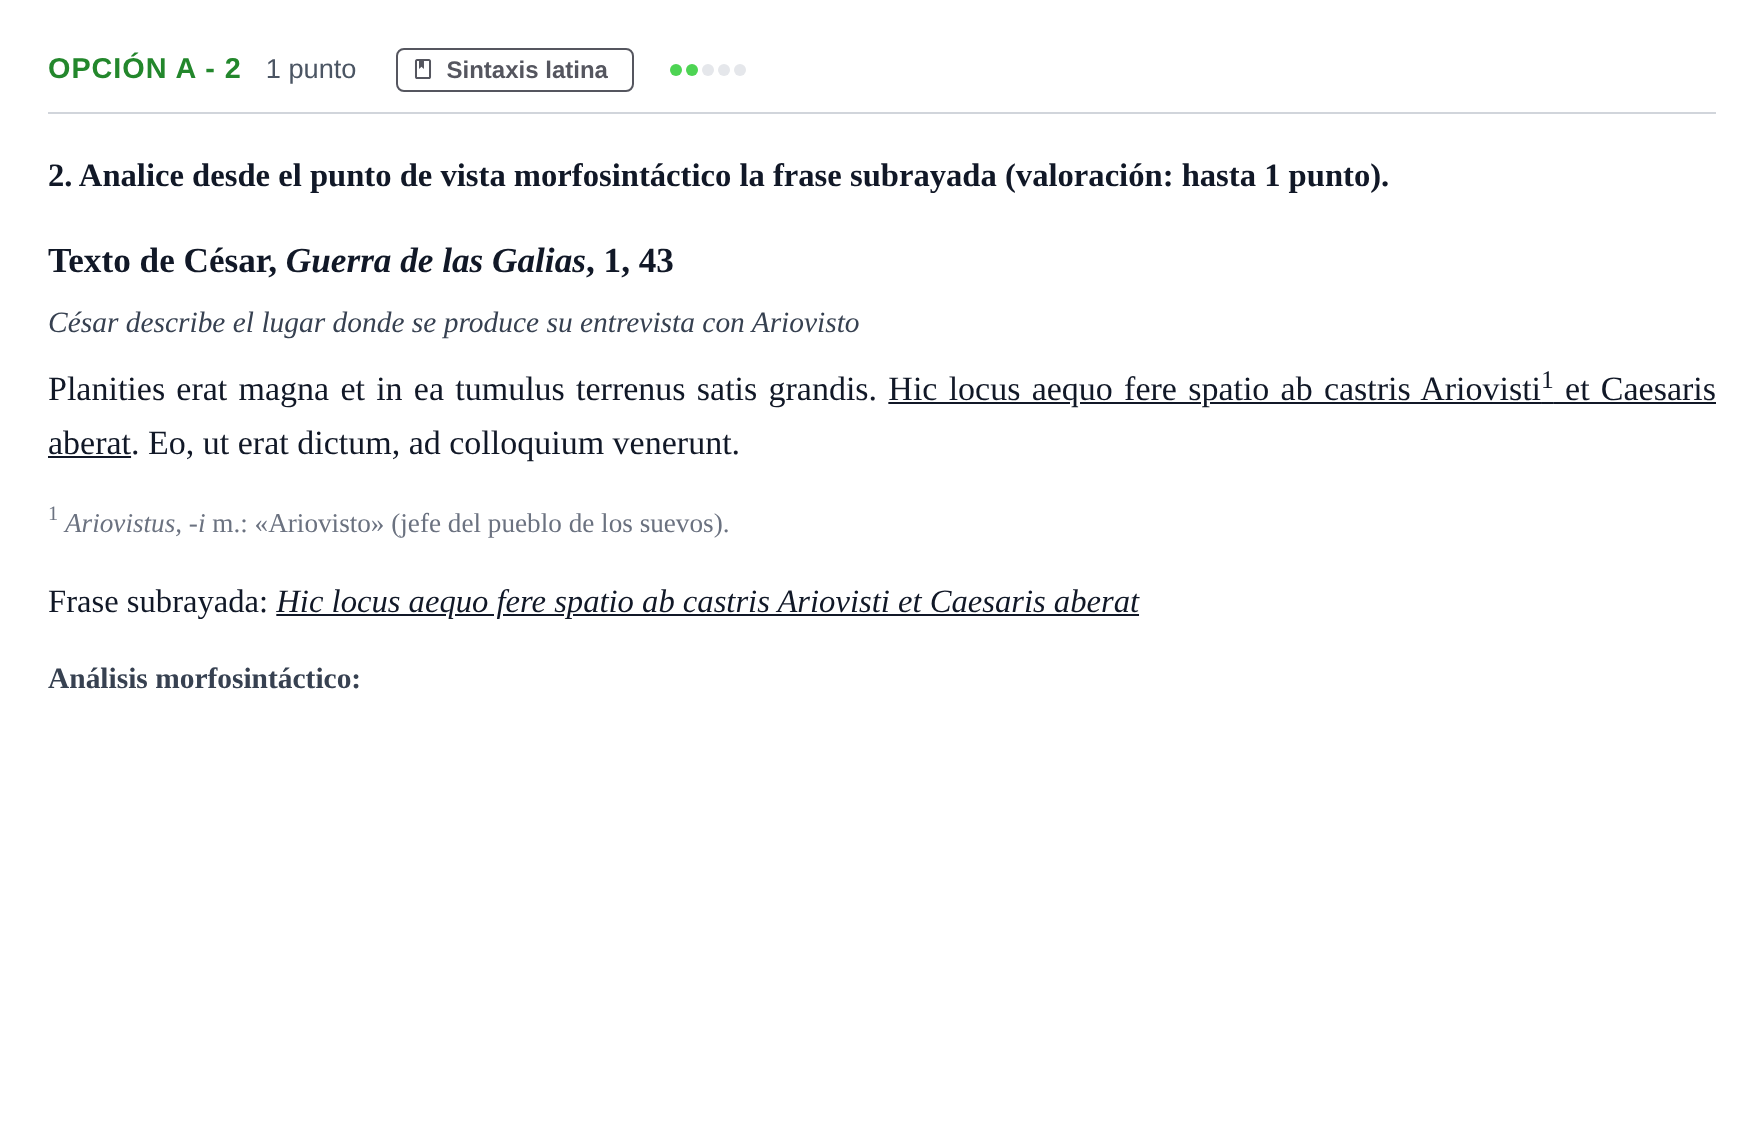Click the Análisis morfosintáctico heading
This screenshot has height=1144, width=1764.
tap(204, 679)
